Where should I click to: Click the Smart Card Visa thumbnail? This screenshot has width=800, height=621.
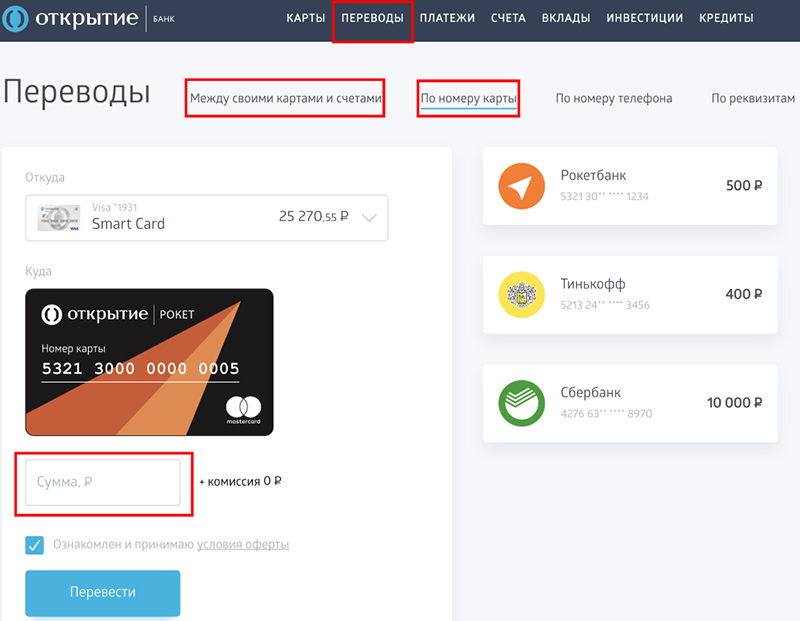pyautogui.click(x=59, y=218)
